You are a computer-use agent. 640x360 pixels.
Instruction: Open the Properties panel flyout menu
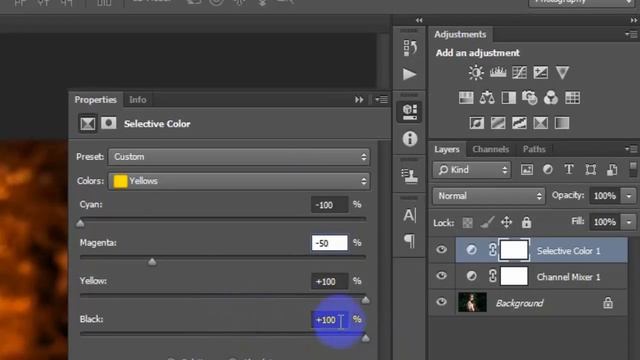click(381, 100)
